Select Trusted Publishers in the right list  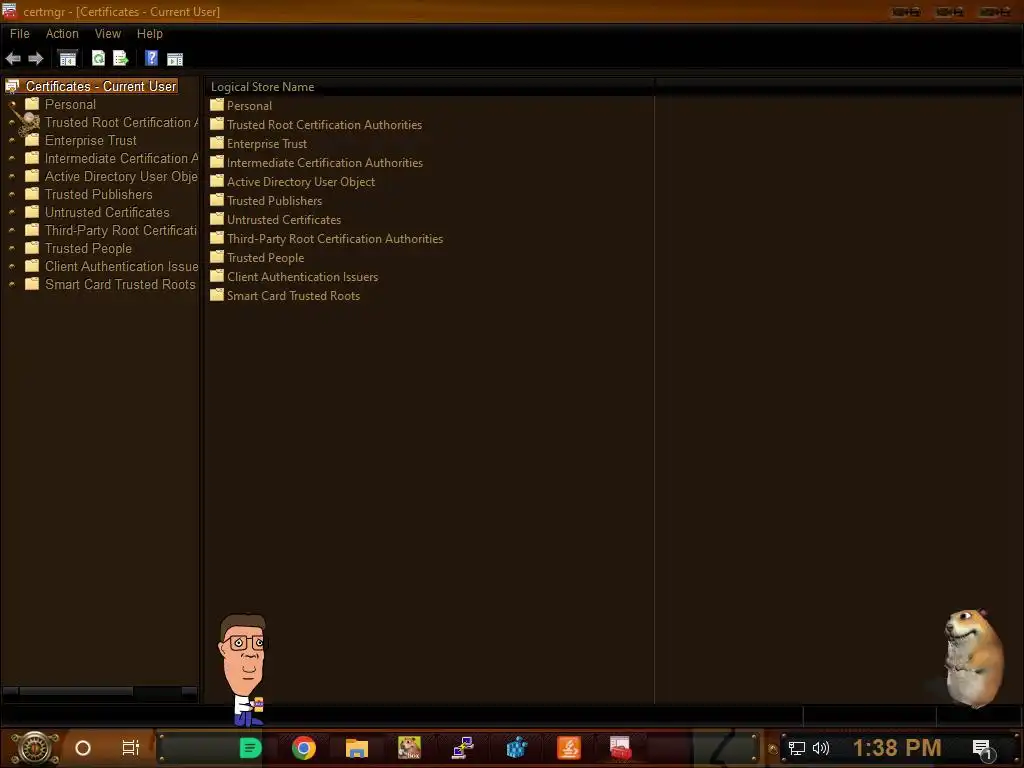point(274,200)
